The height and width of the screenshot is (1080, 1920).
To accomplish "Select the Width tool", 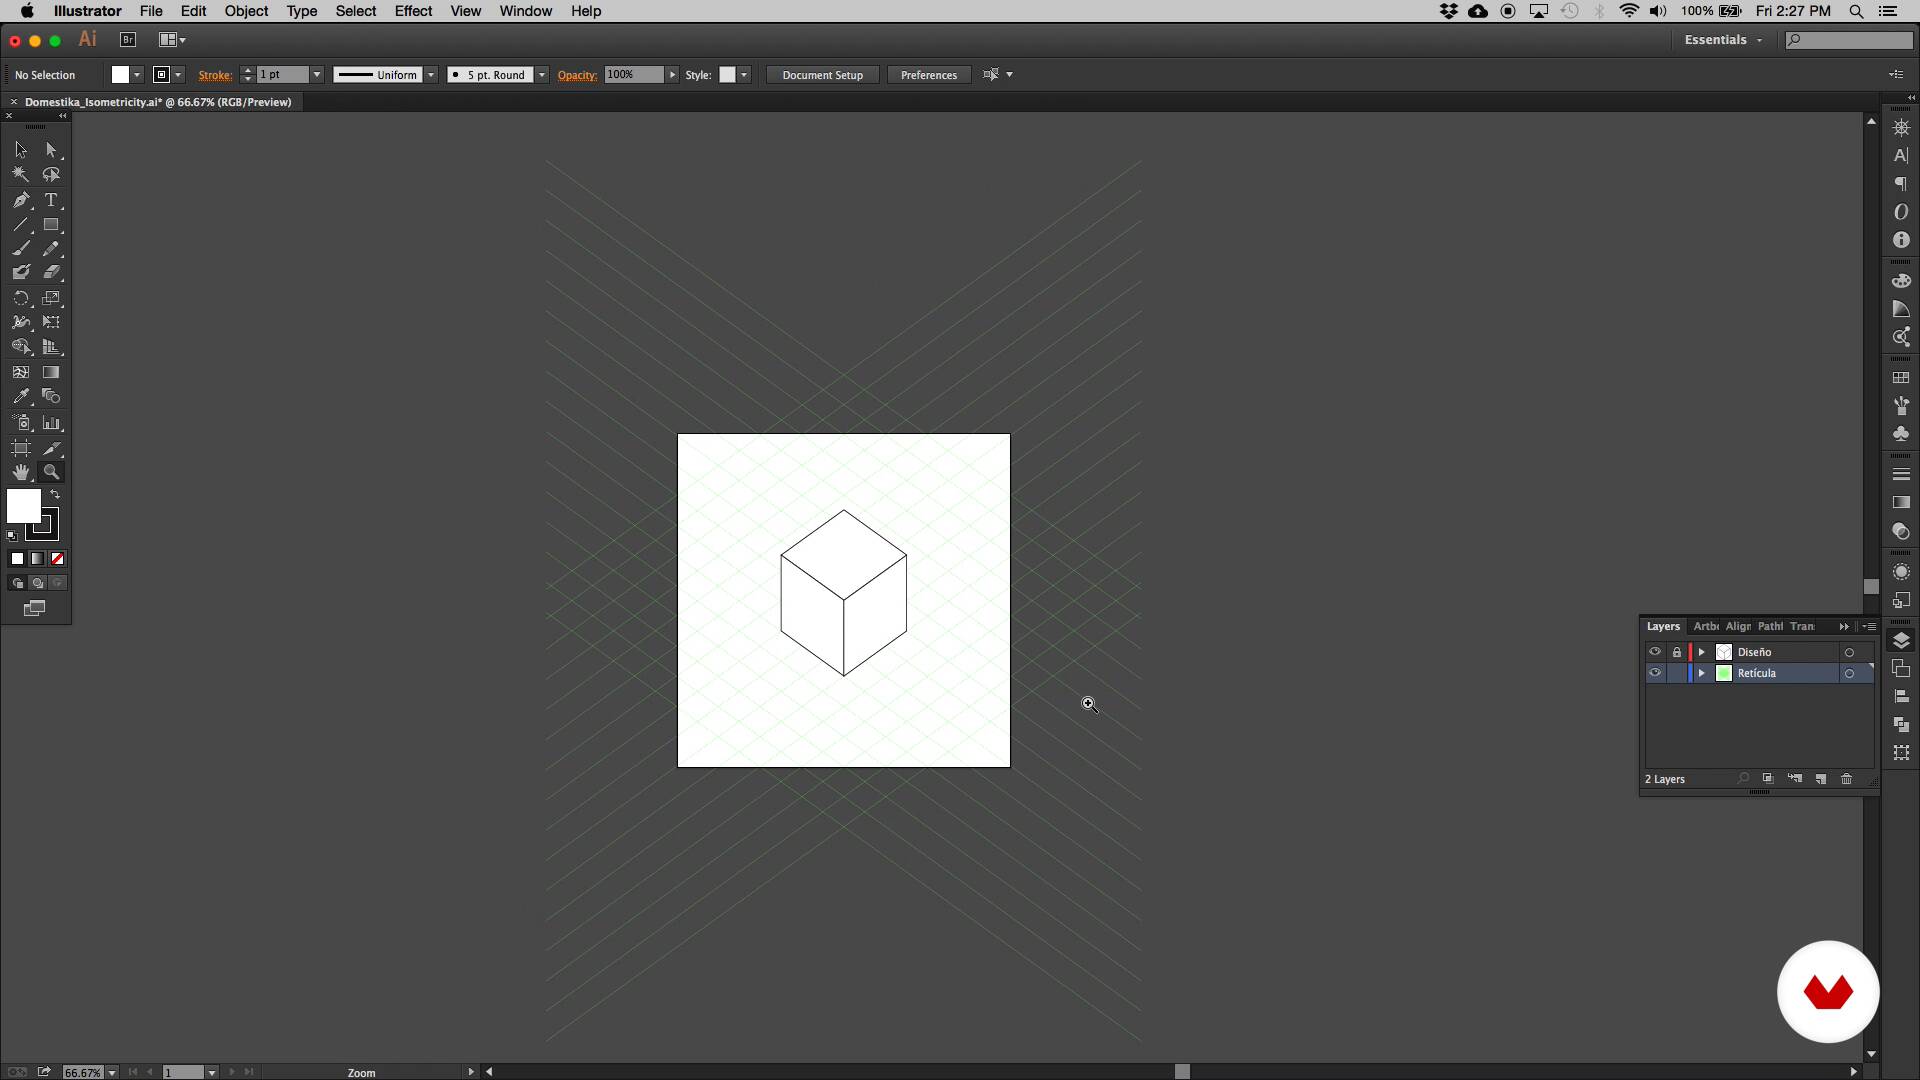I will 21,322.
